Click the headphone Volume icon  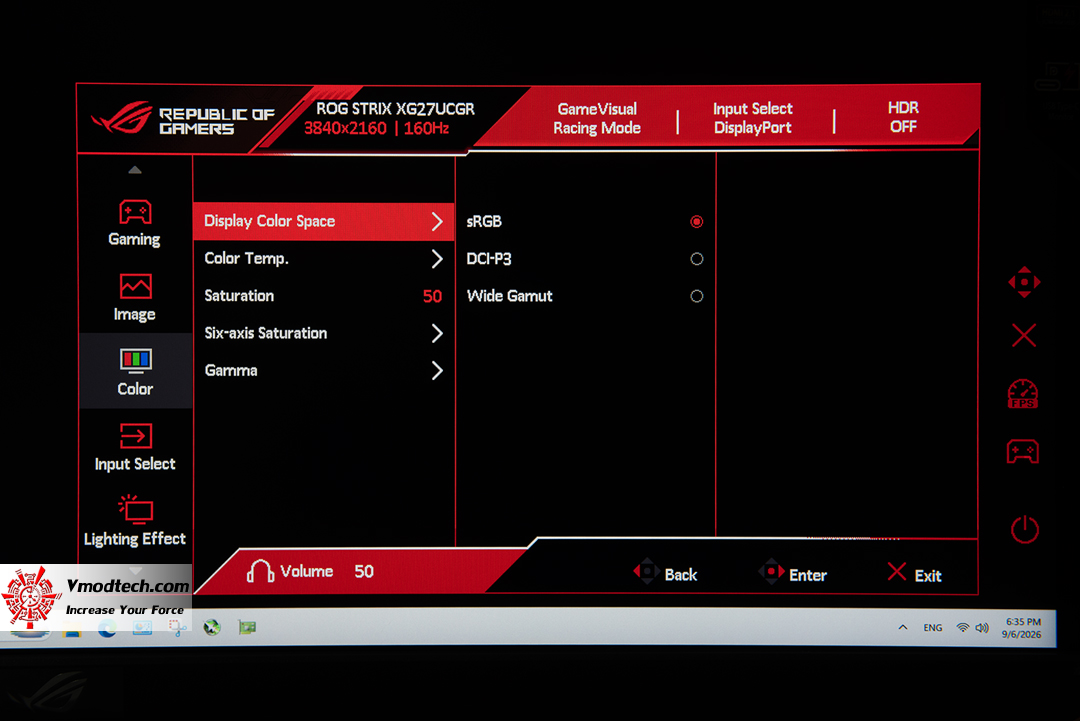pos(260,571)
